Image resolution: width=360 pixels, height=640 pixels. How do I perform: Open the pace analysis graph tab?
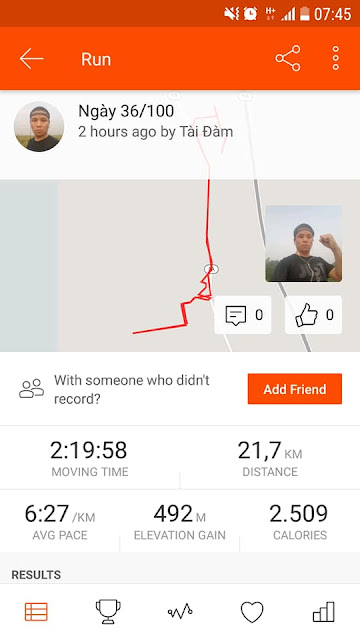coord(180,611)
